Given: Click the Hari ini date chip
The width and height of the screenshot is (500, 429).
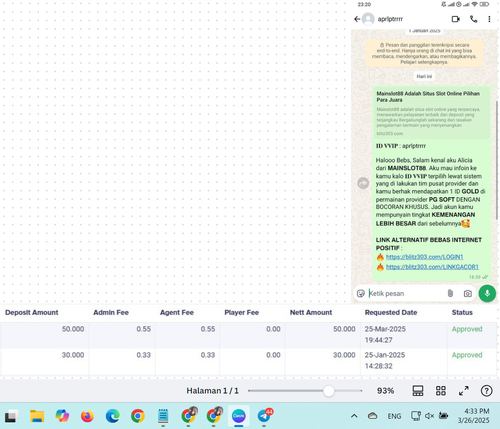Looking at the screenshot, I should pyautogui.click(x=424, y=76).
